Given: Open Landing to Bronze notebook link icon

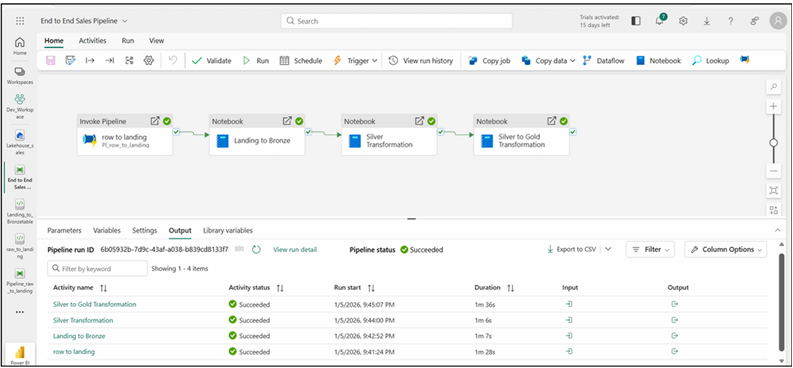Looking at the screenshot, I should (287, 121).
